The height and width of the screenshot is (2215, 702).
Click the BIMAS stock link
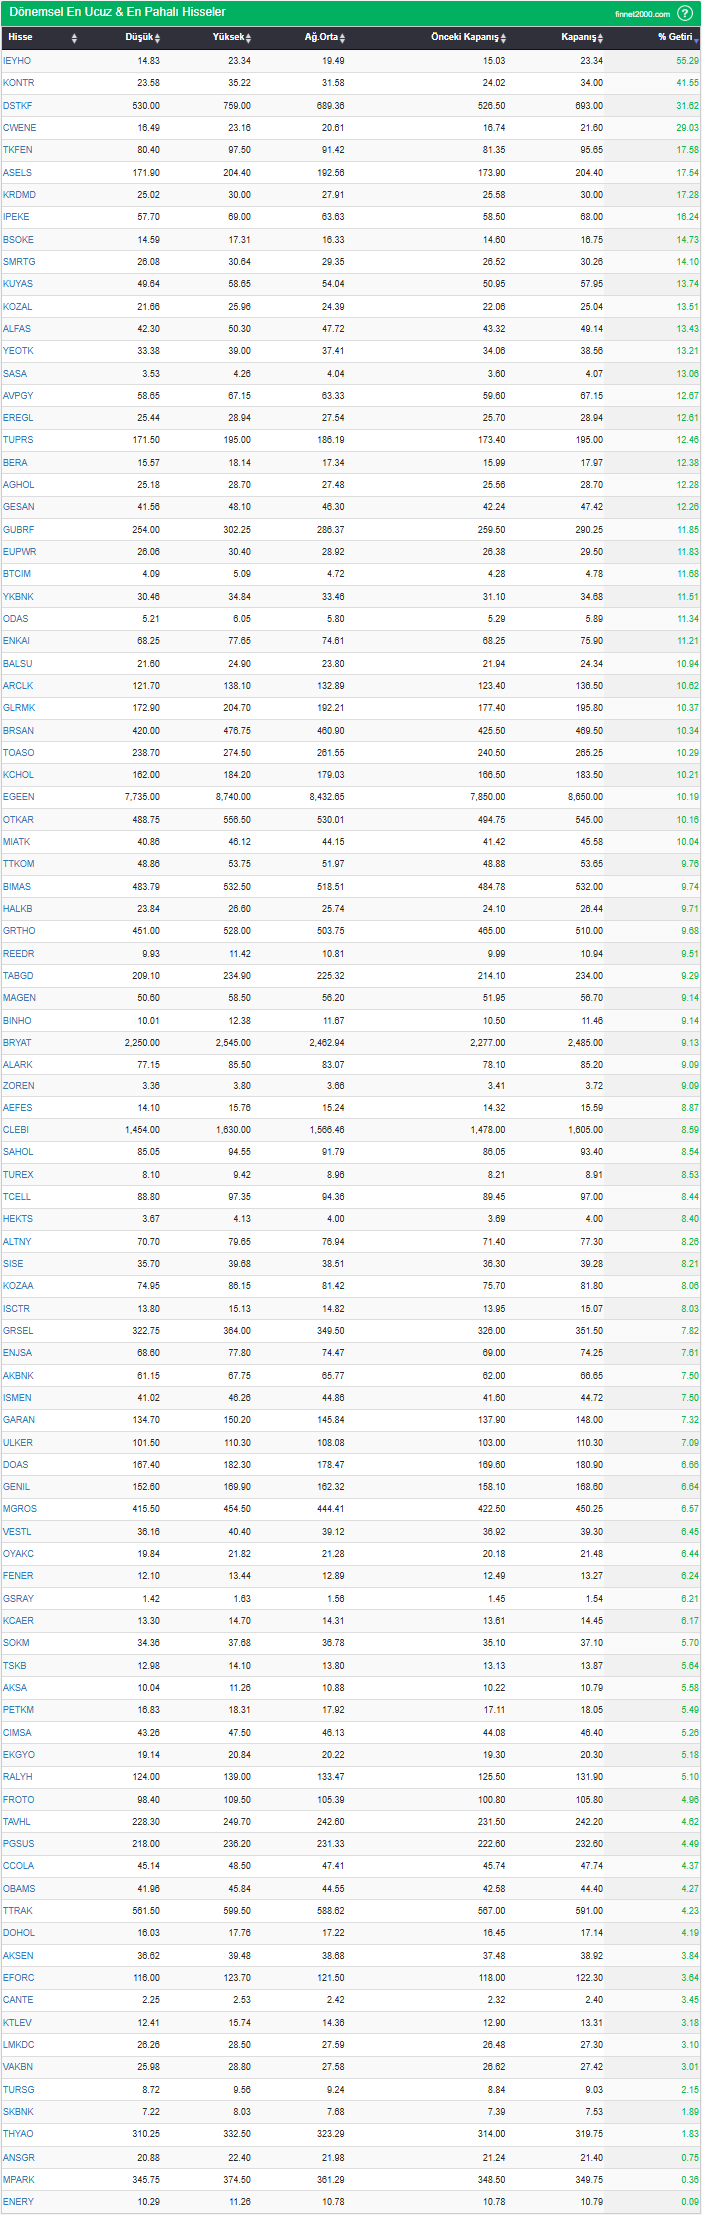[x=17, y=887]
